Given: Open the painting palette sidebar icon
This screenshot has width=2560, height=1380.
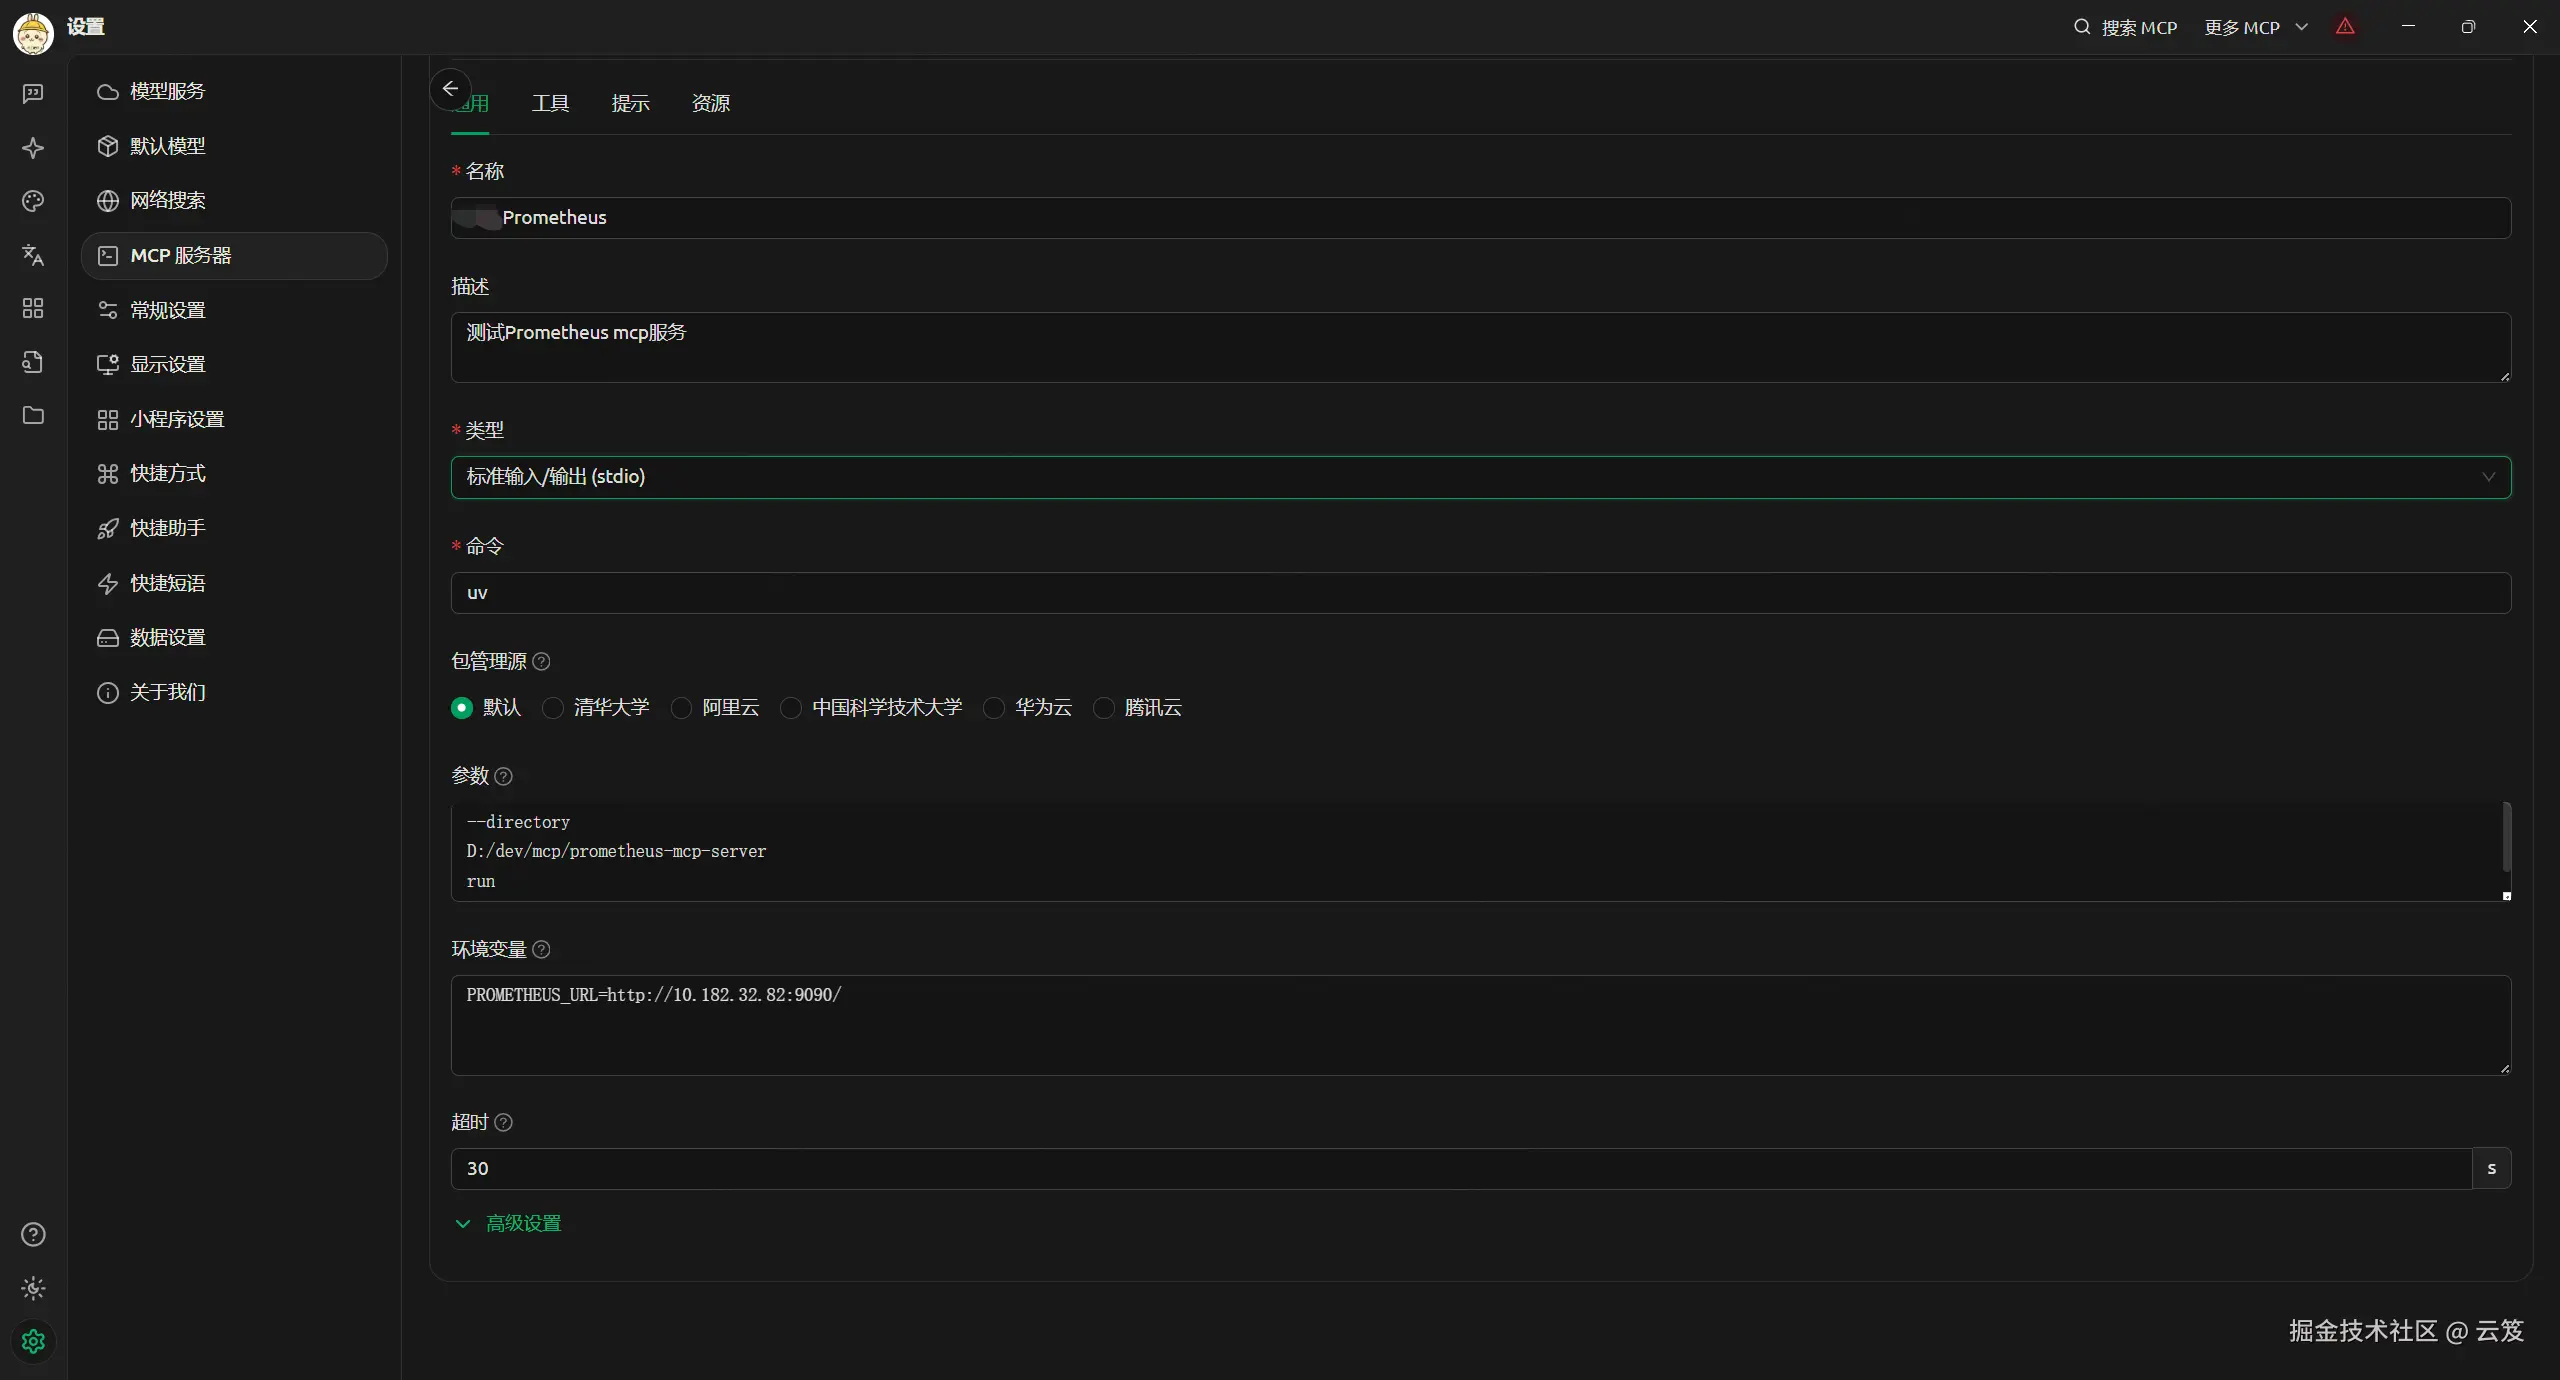Looking at the screenshot, I should (33, 201).
